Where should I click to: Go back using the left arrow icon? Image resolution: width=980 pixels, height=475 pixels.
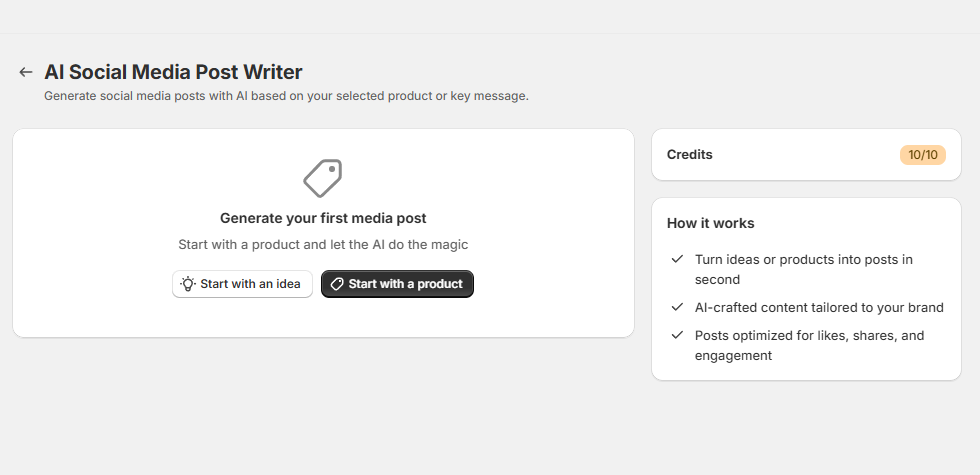pyautogui.click(x=26, y=72)
